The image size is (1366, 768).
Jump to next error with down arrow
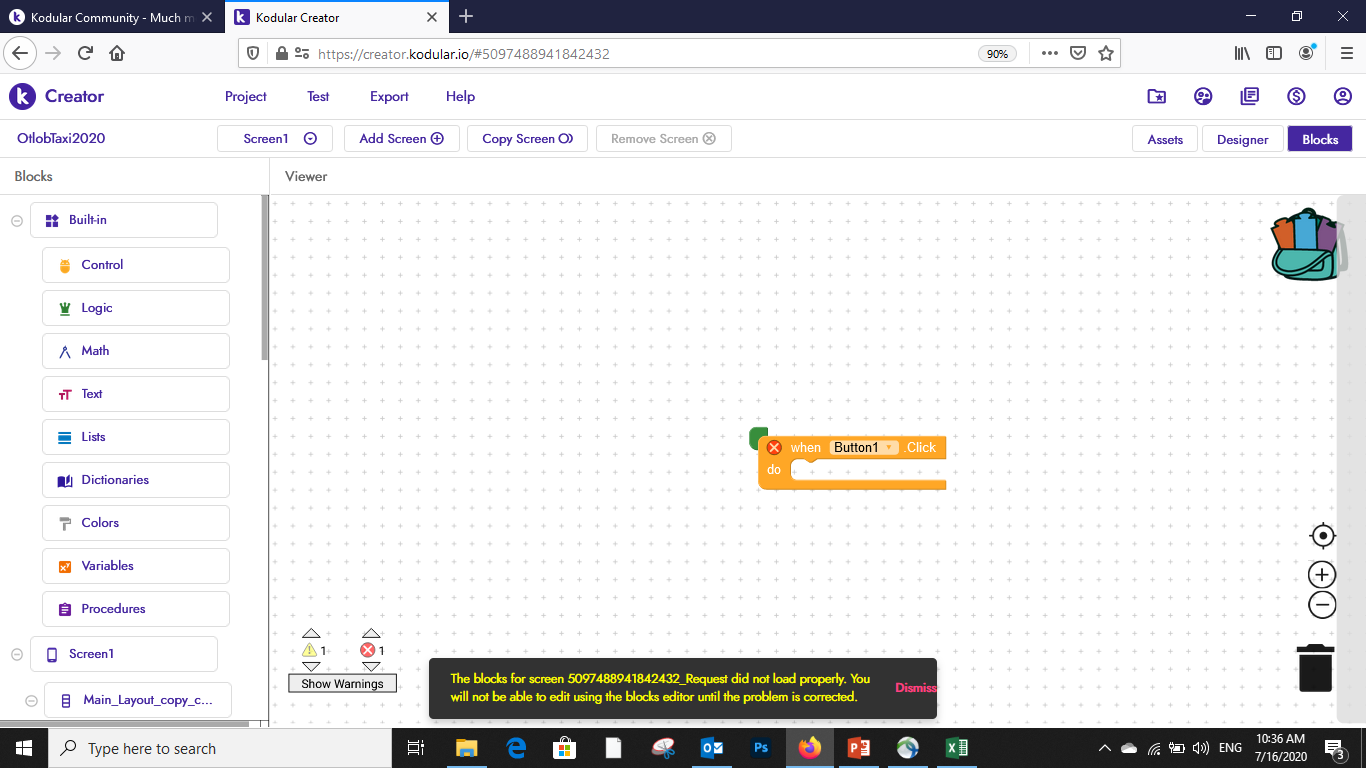coord(371,667)
